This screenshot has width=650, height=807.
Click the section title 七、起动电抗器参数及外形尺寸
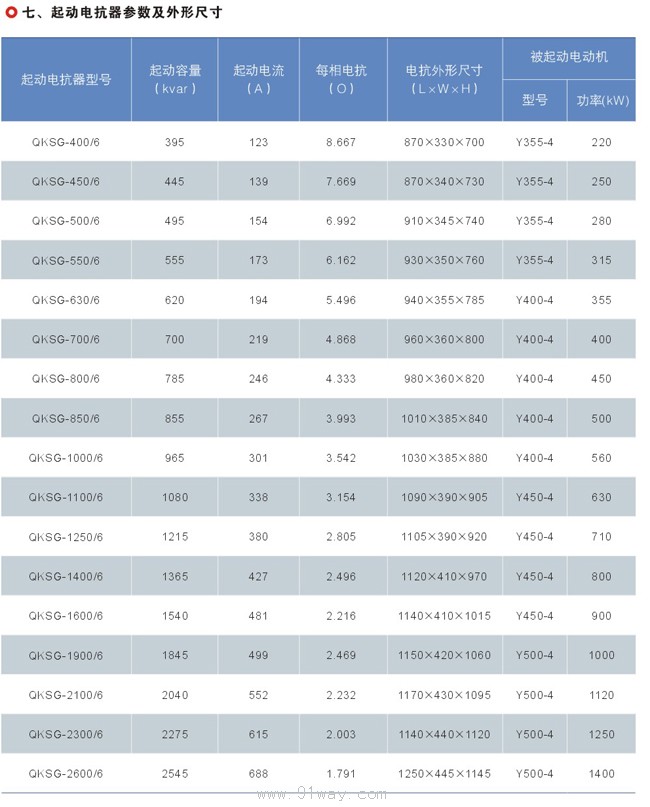tap(123, 14)
